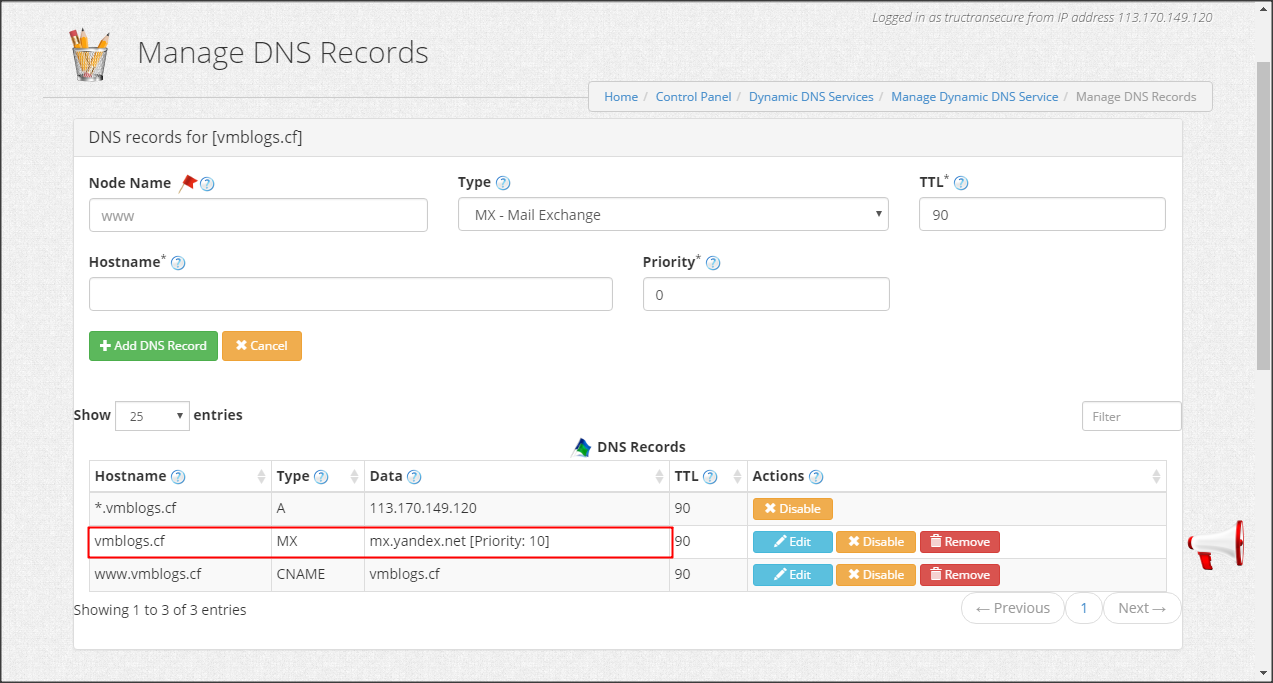Click help icon beside Hostname field label
The width and height of the screenshot is (1273, 683).
click(x=178, y=263)
